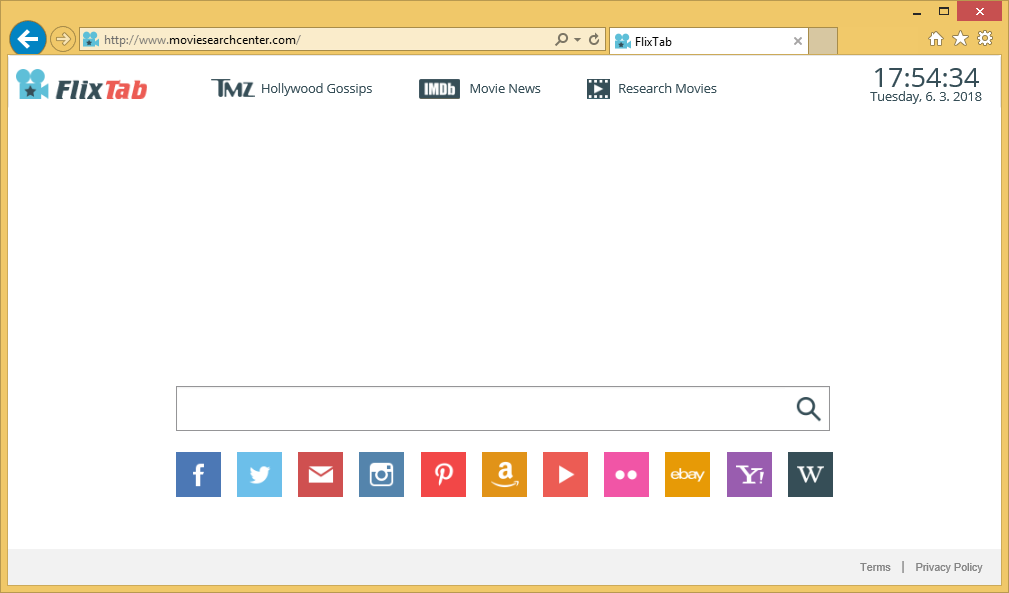Click the date text Tuesday, 6. 3. 2018
This screenshot has width=1009, height=593.
(x=926, y=96)
